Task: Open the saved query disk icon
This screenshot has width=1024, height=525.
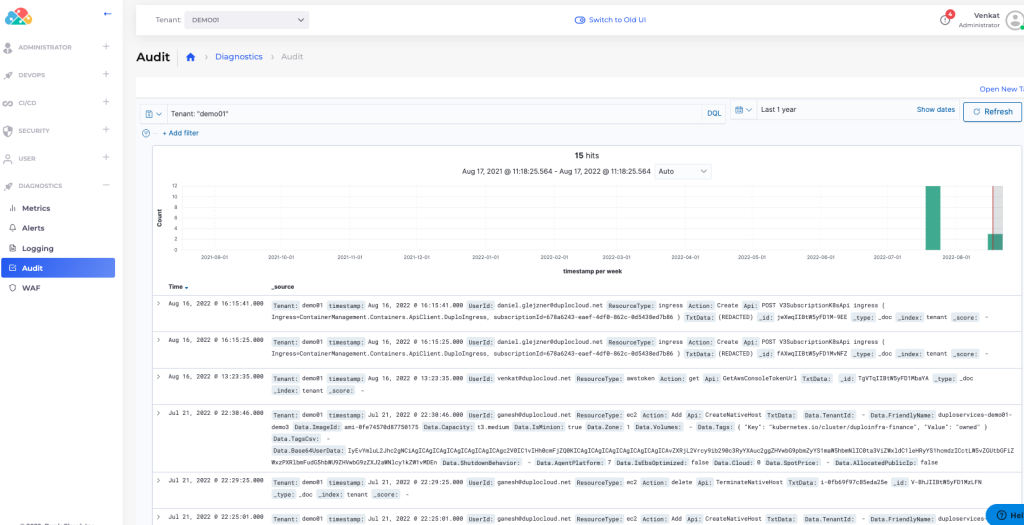Action: (150, 113)
